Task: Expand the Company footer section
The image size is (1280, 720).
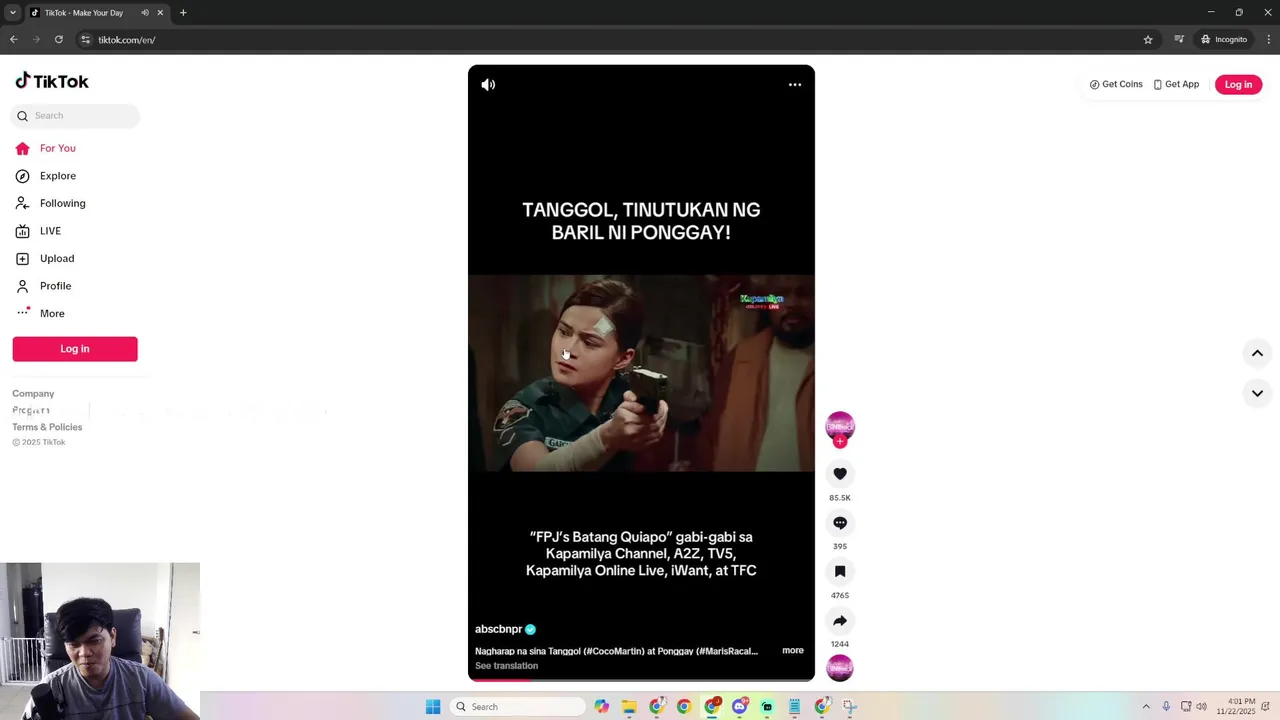Action: (33, 394)
